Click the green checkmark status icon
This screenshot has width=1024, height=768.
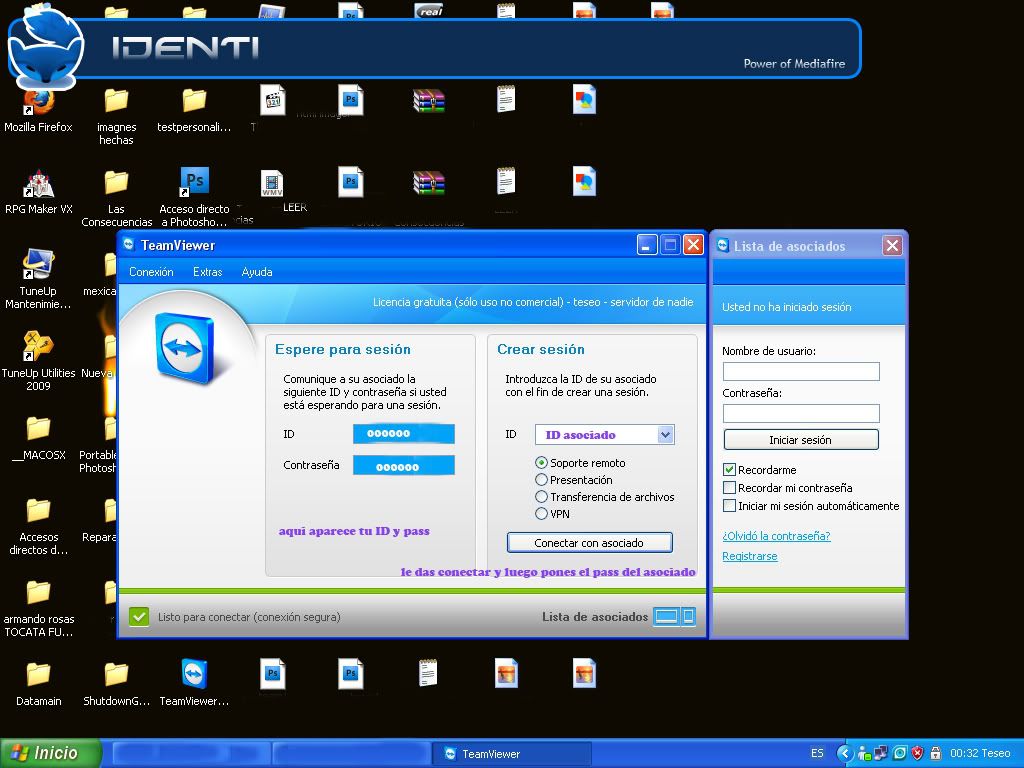click(138, 616)
